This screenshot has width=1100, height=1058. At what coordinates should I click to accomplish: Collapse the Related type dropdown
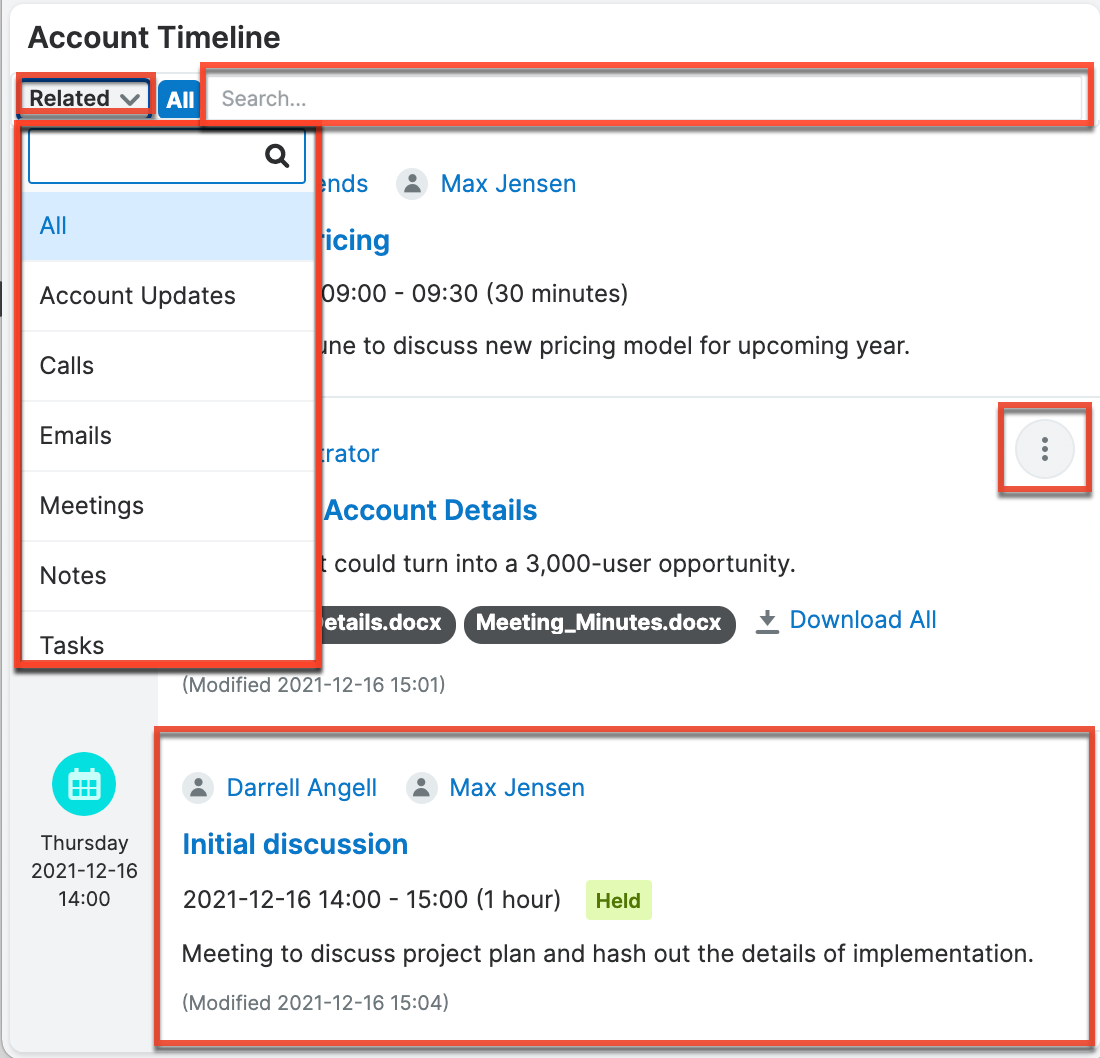click(84, 97)
